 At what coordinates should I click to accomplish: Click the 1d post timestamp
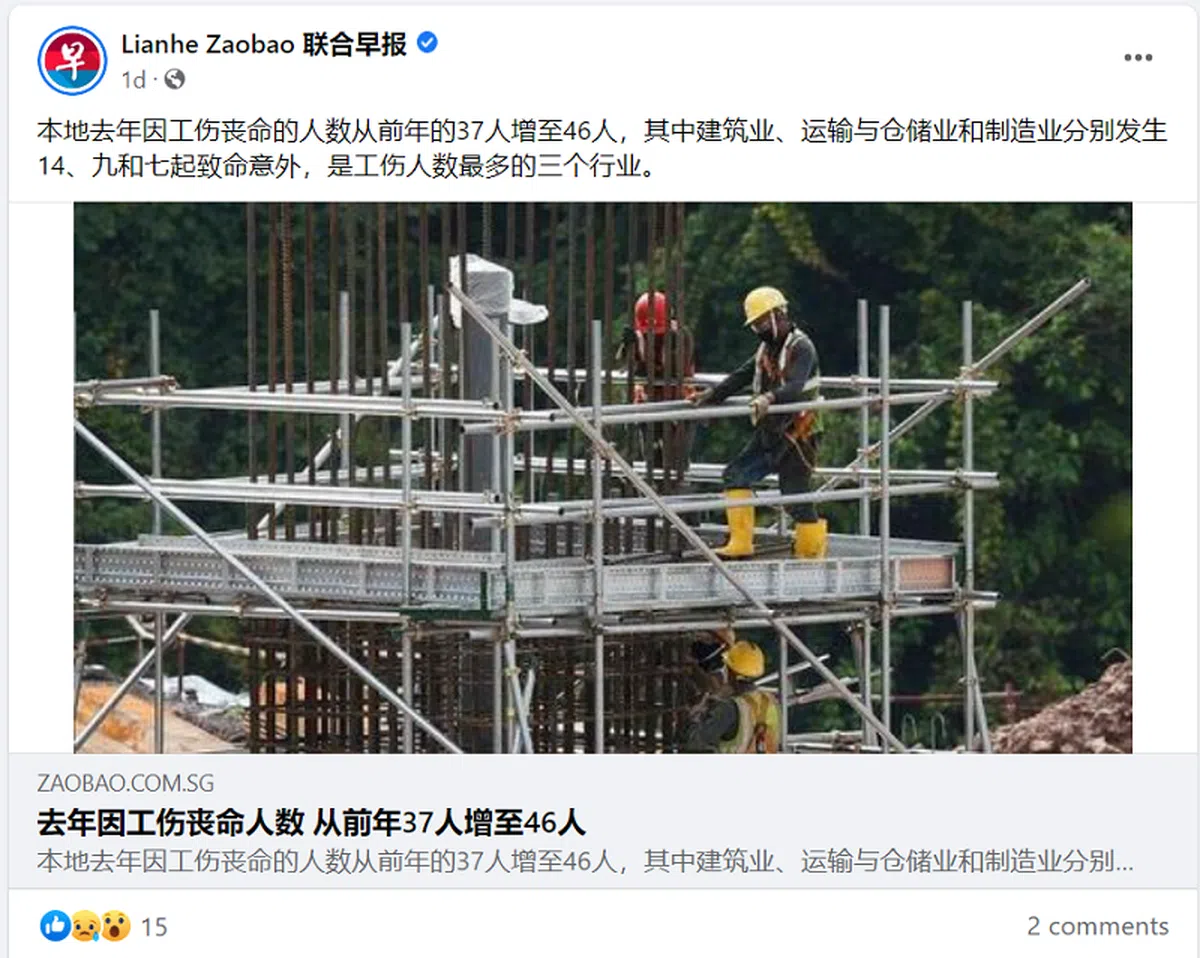coord(133,79)
